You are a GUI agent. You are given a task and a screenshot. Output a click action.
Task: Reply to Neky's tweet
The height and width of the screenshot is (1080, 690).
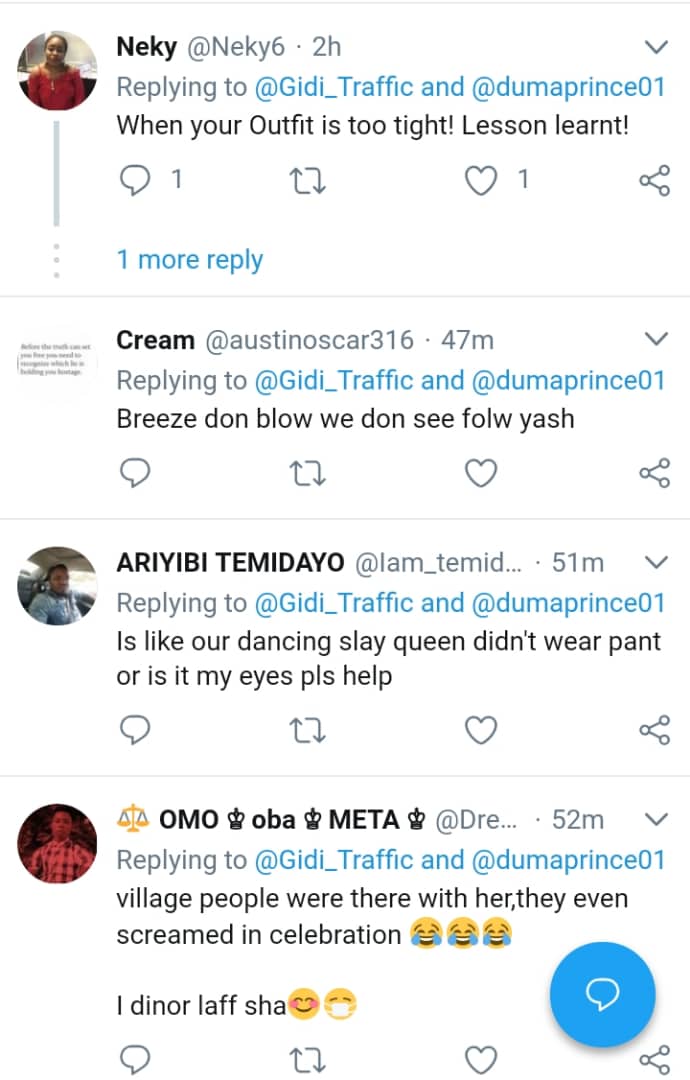(x=134, y=181)
